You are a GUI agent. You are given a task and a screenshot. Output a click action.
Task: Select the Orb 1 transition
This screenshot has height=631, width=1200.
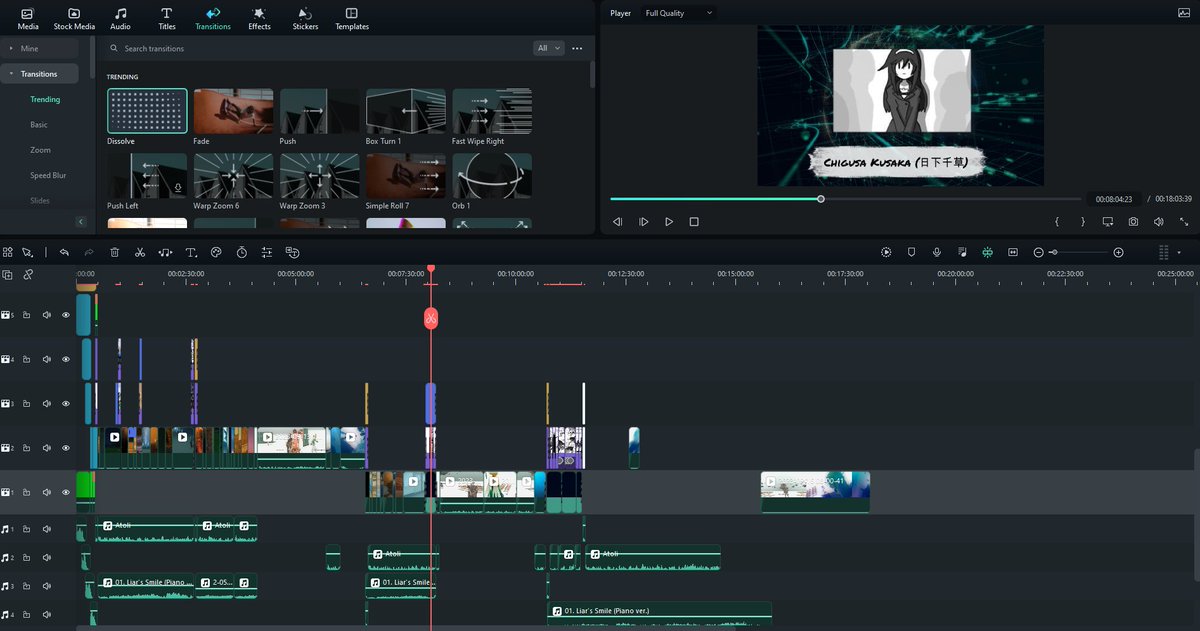[492, 175]
